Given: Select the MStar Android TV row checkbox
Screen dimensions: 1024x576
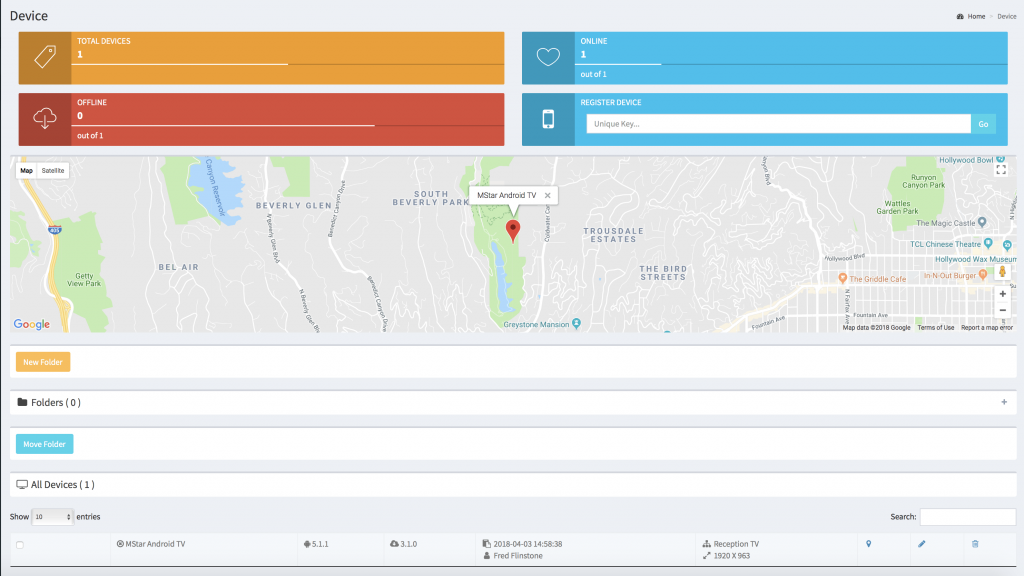Looking at the screenshot, I should point(20,545).
